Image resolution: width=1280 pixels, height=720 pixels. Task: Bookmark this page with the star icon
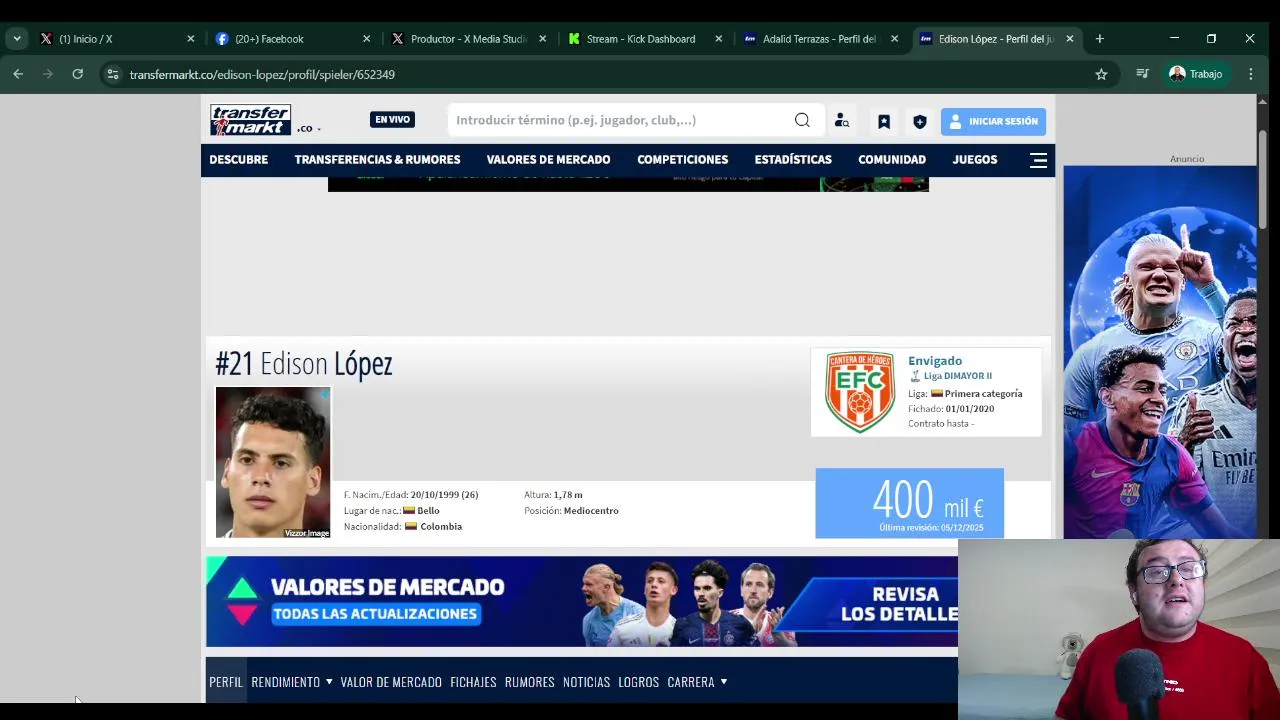click(1101, 74)
